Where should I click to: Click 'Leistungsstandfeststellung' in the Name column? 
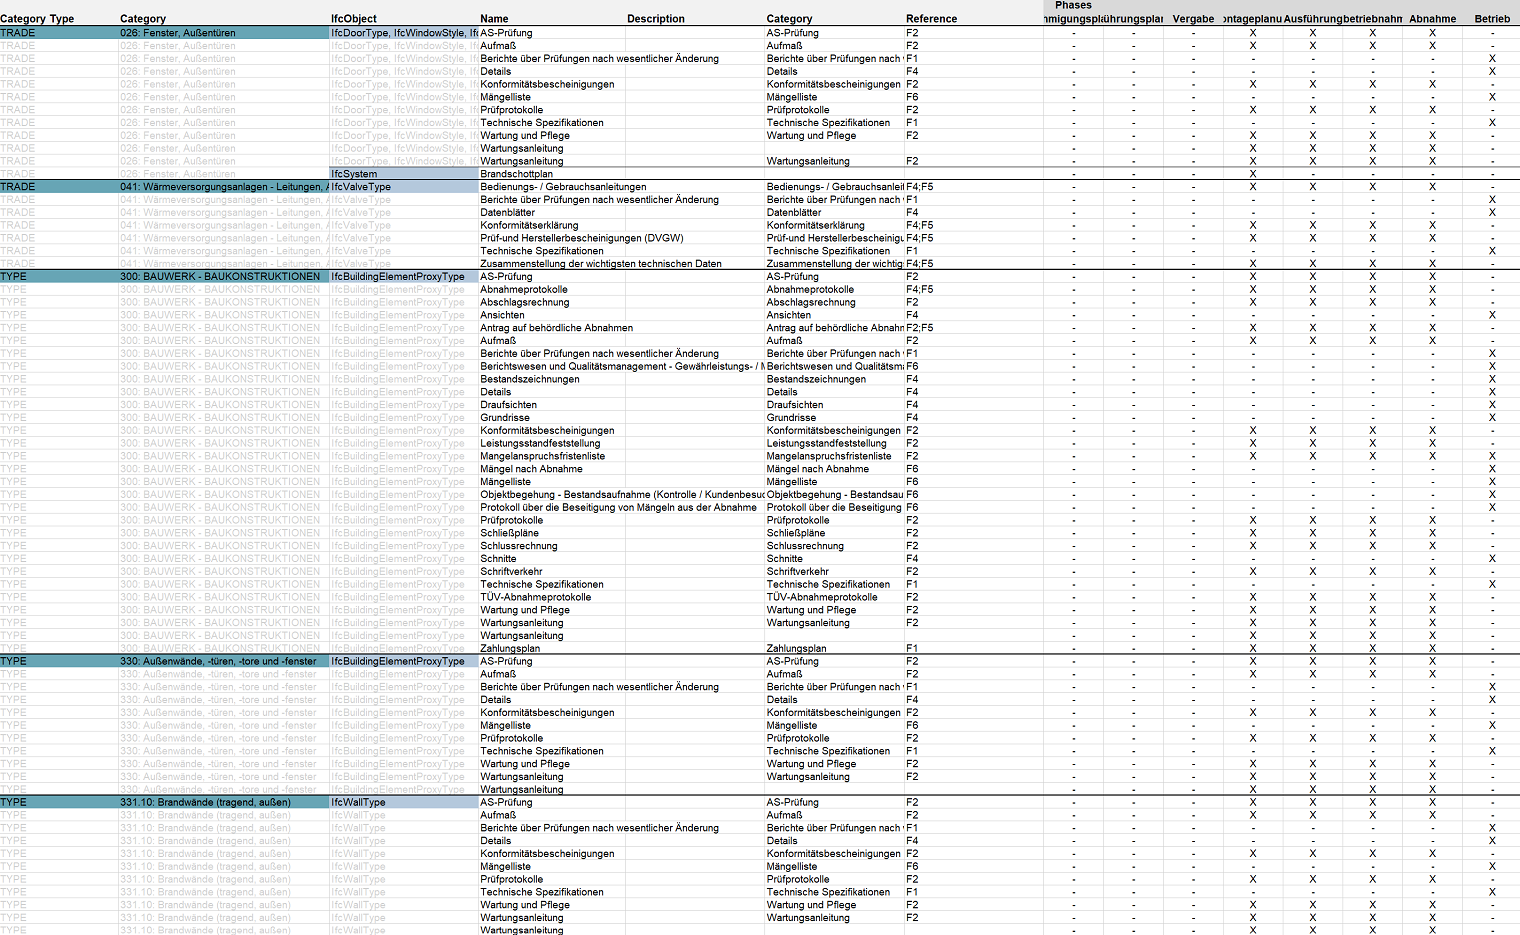click(540, 443)
